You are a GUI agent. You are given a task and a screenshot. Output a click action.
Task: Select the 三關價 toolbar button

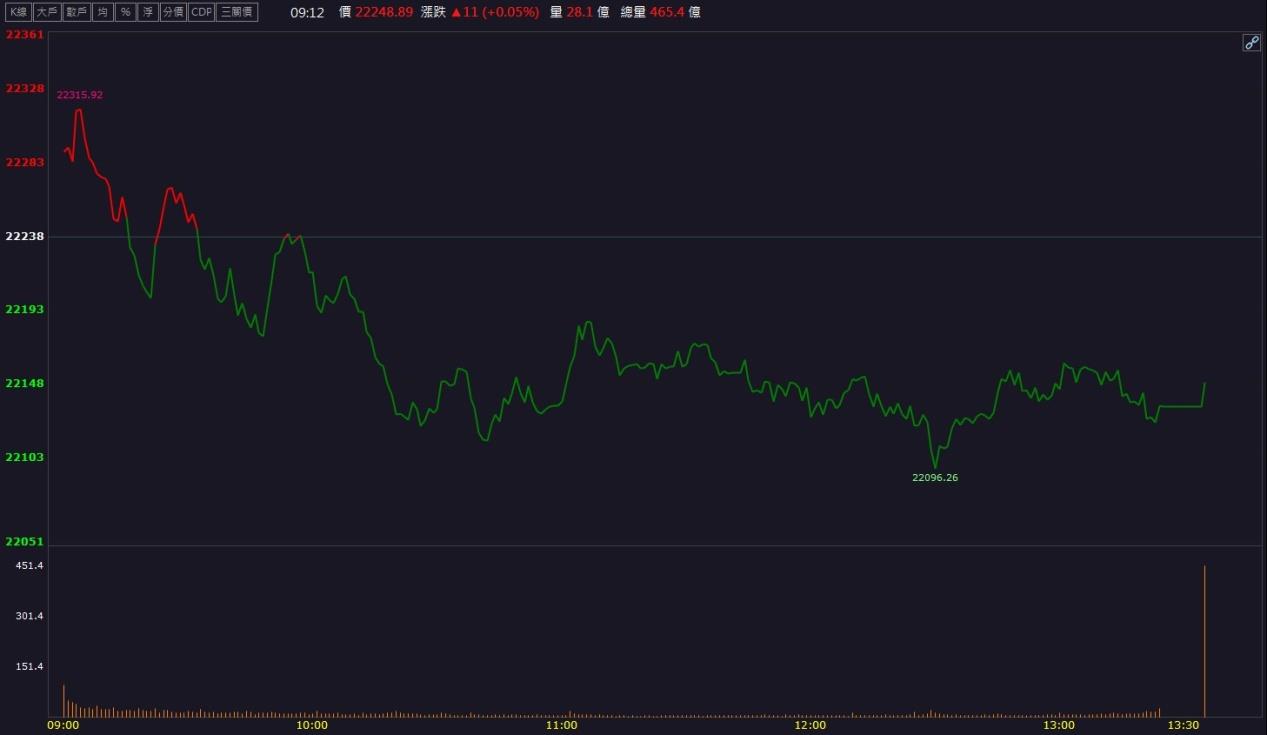[x=237, y=12]
